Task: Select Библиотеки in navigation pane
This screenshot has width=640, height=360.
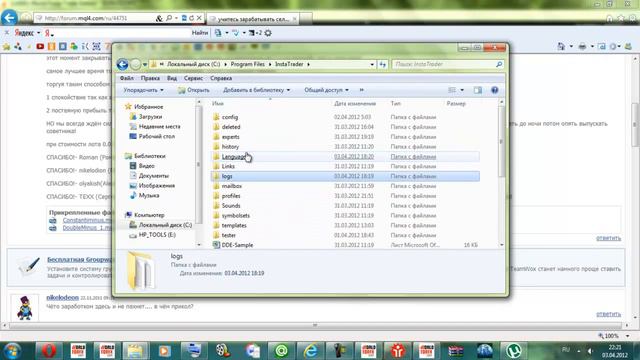Action: point(149,156)
